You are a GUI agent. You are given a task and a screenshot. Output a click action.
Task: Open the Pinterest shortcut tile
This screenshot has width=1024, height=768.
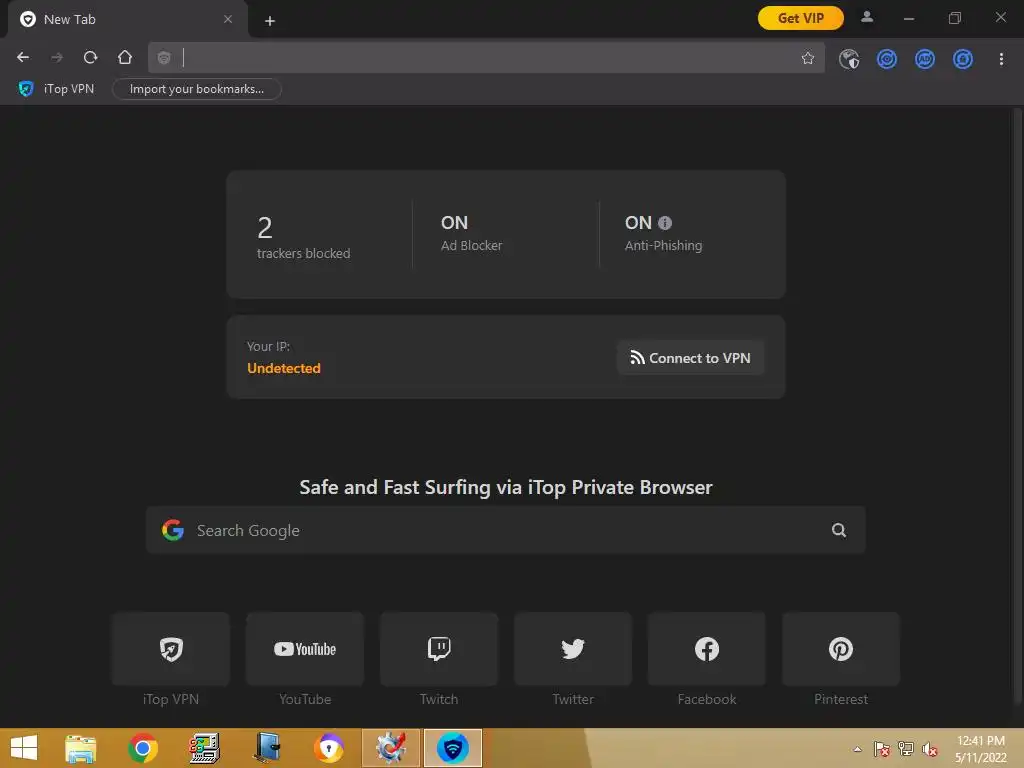click(x=841, y=649)
